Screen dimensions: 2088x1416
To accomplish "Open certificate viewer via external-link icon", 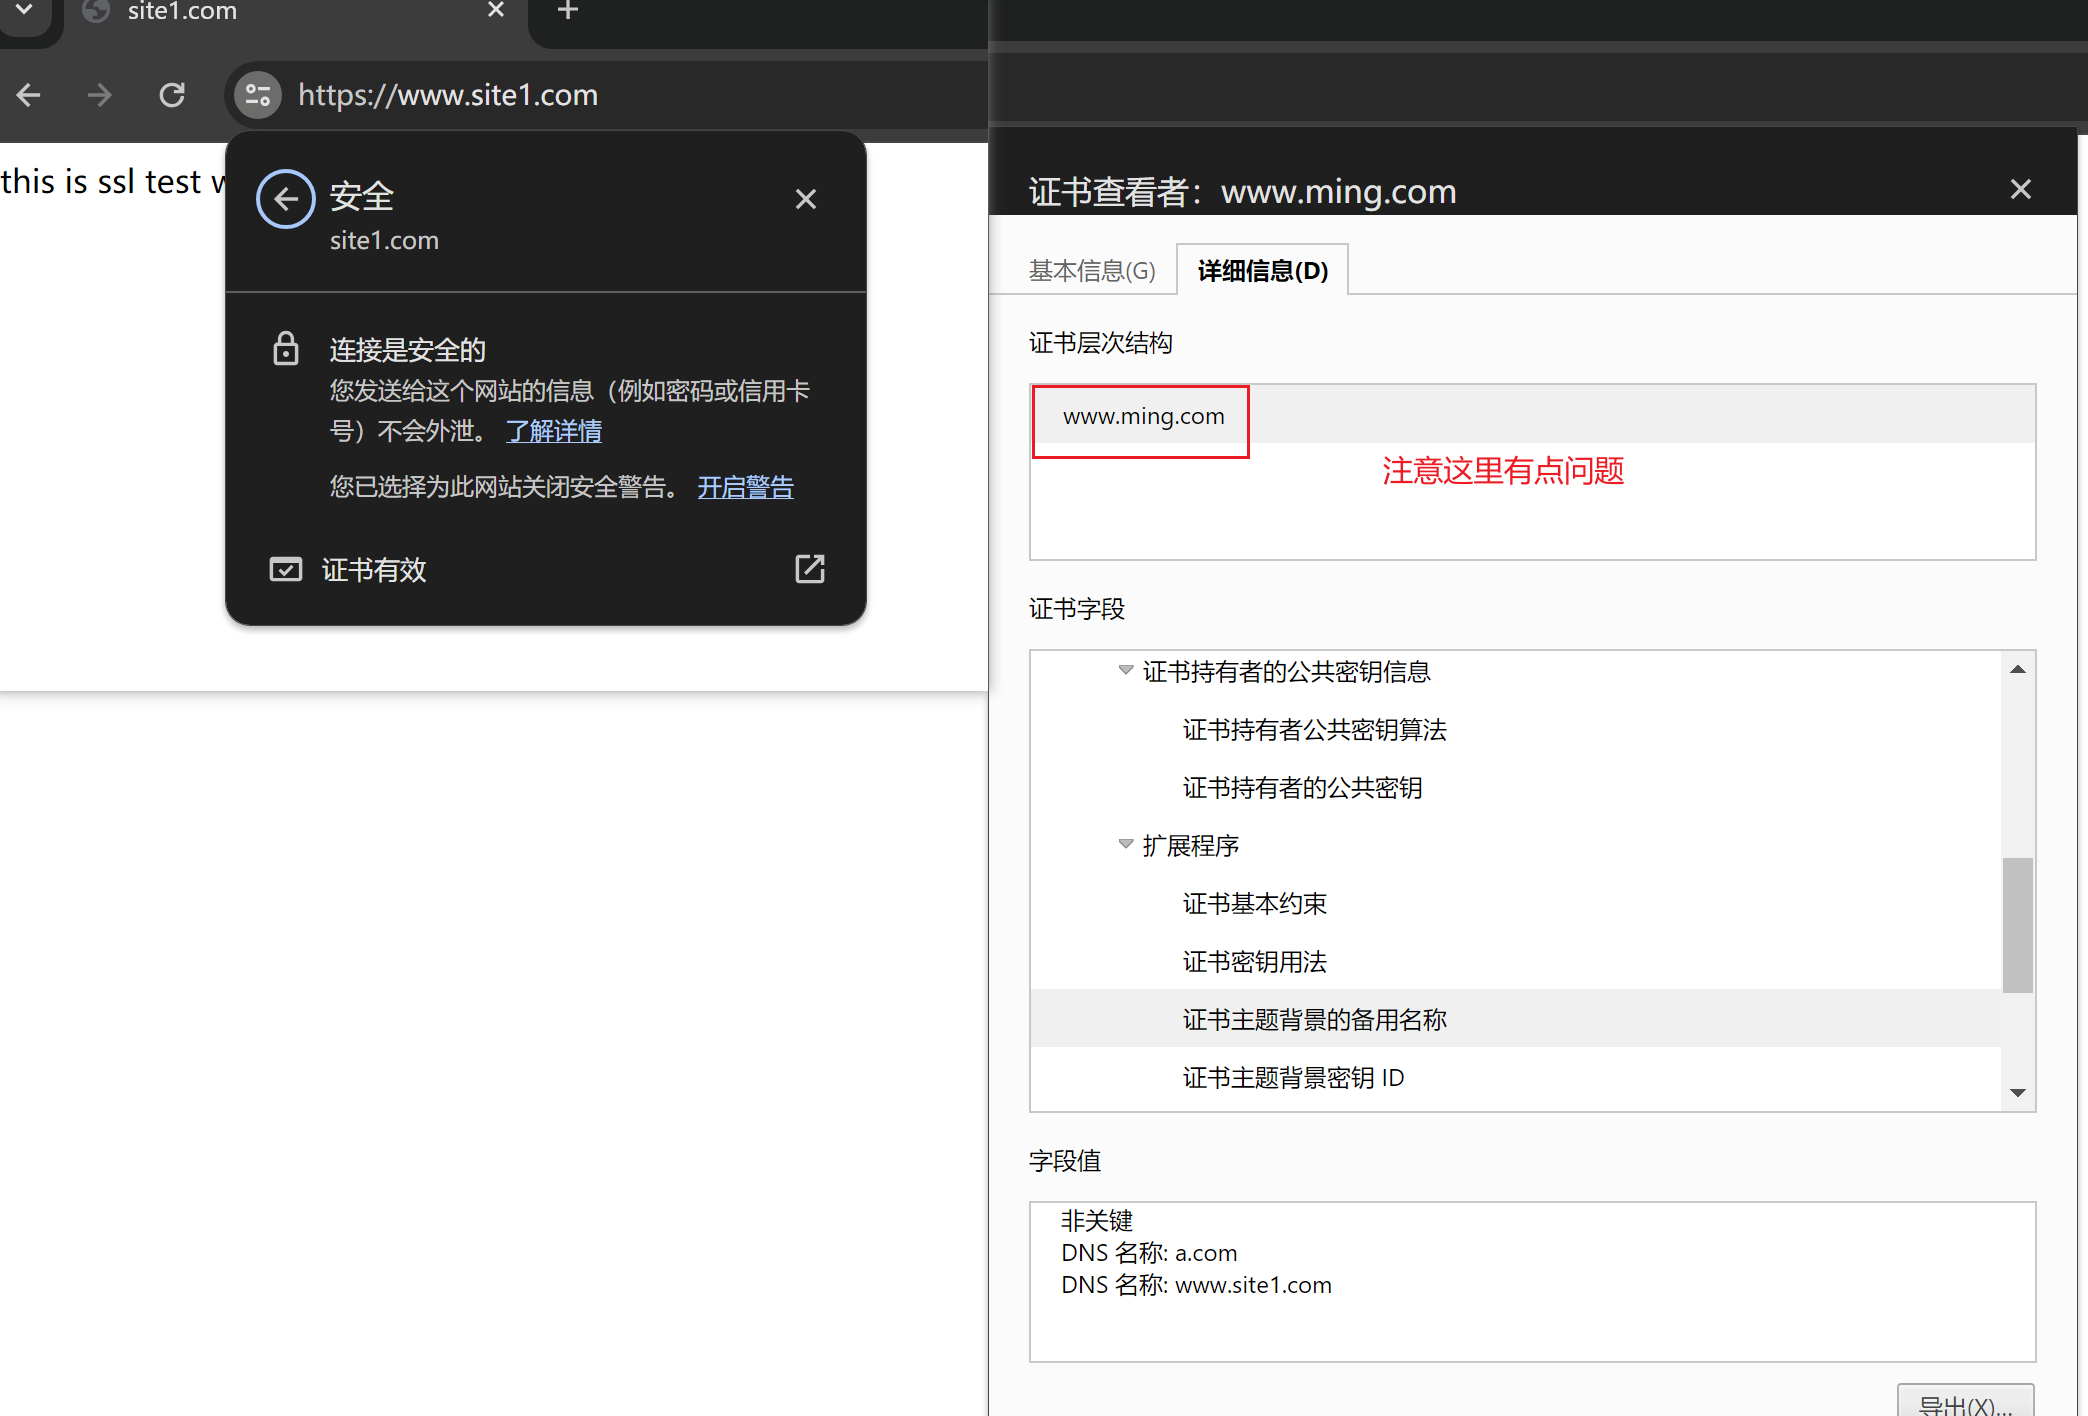I will [x=809, y=569].
